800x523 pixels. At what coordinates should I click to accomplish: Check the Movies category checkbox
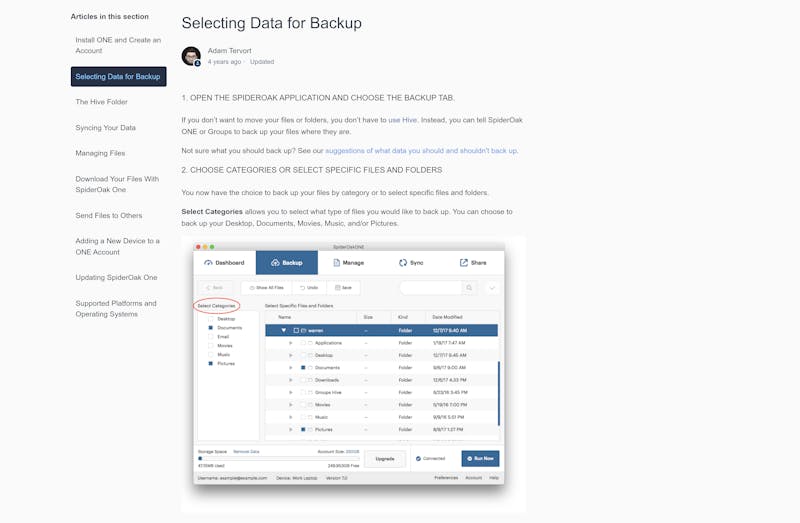click(x=211, y=346)
